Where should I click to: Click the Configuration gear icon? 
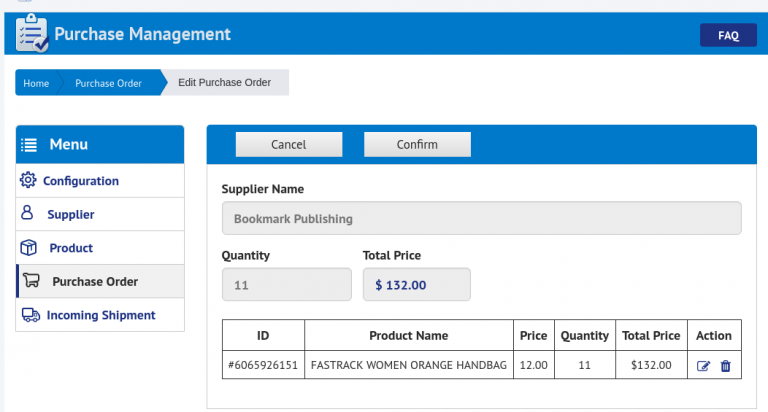28,180
